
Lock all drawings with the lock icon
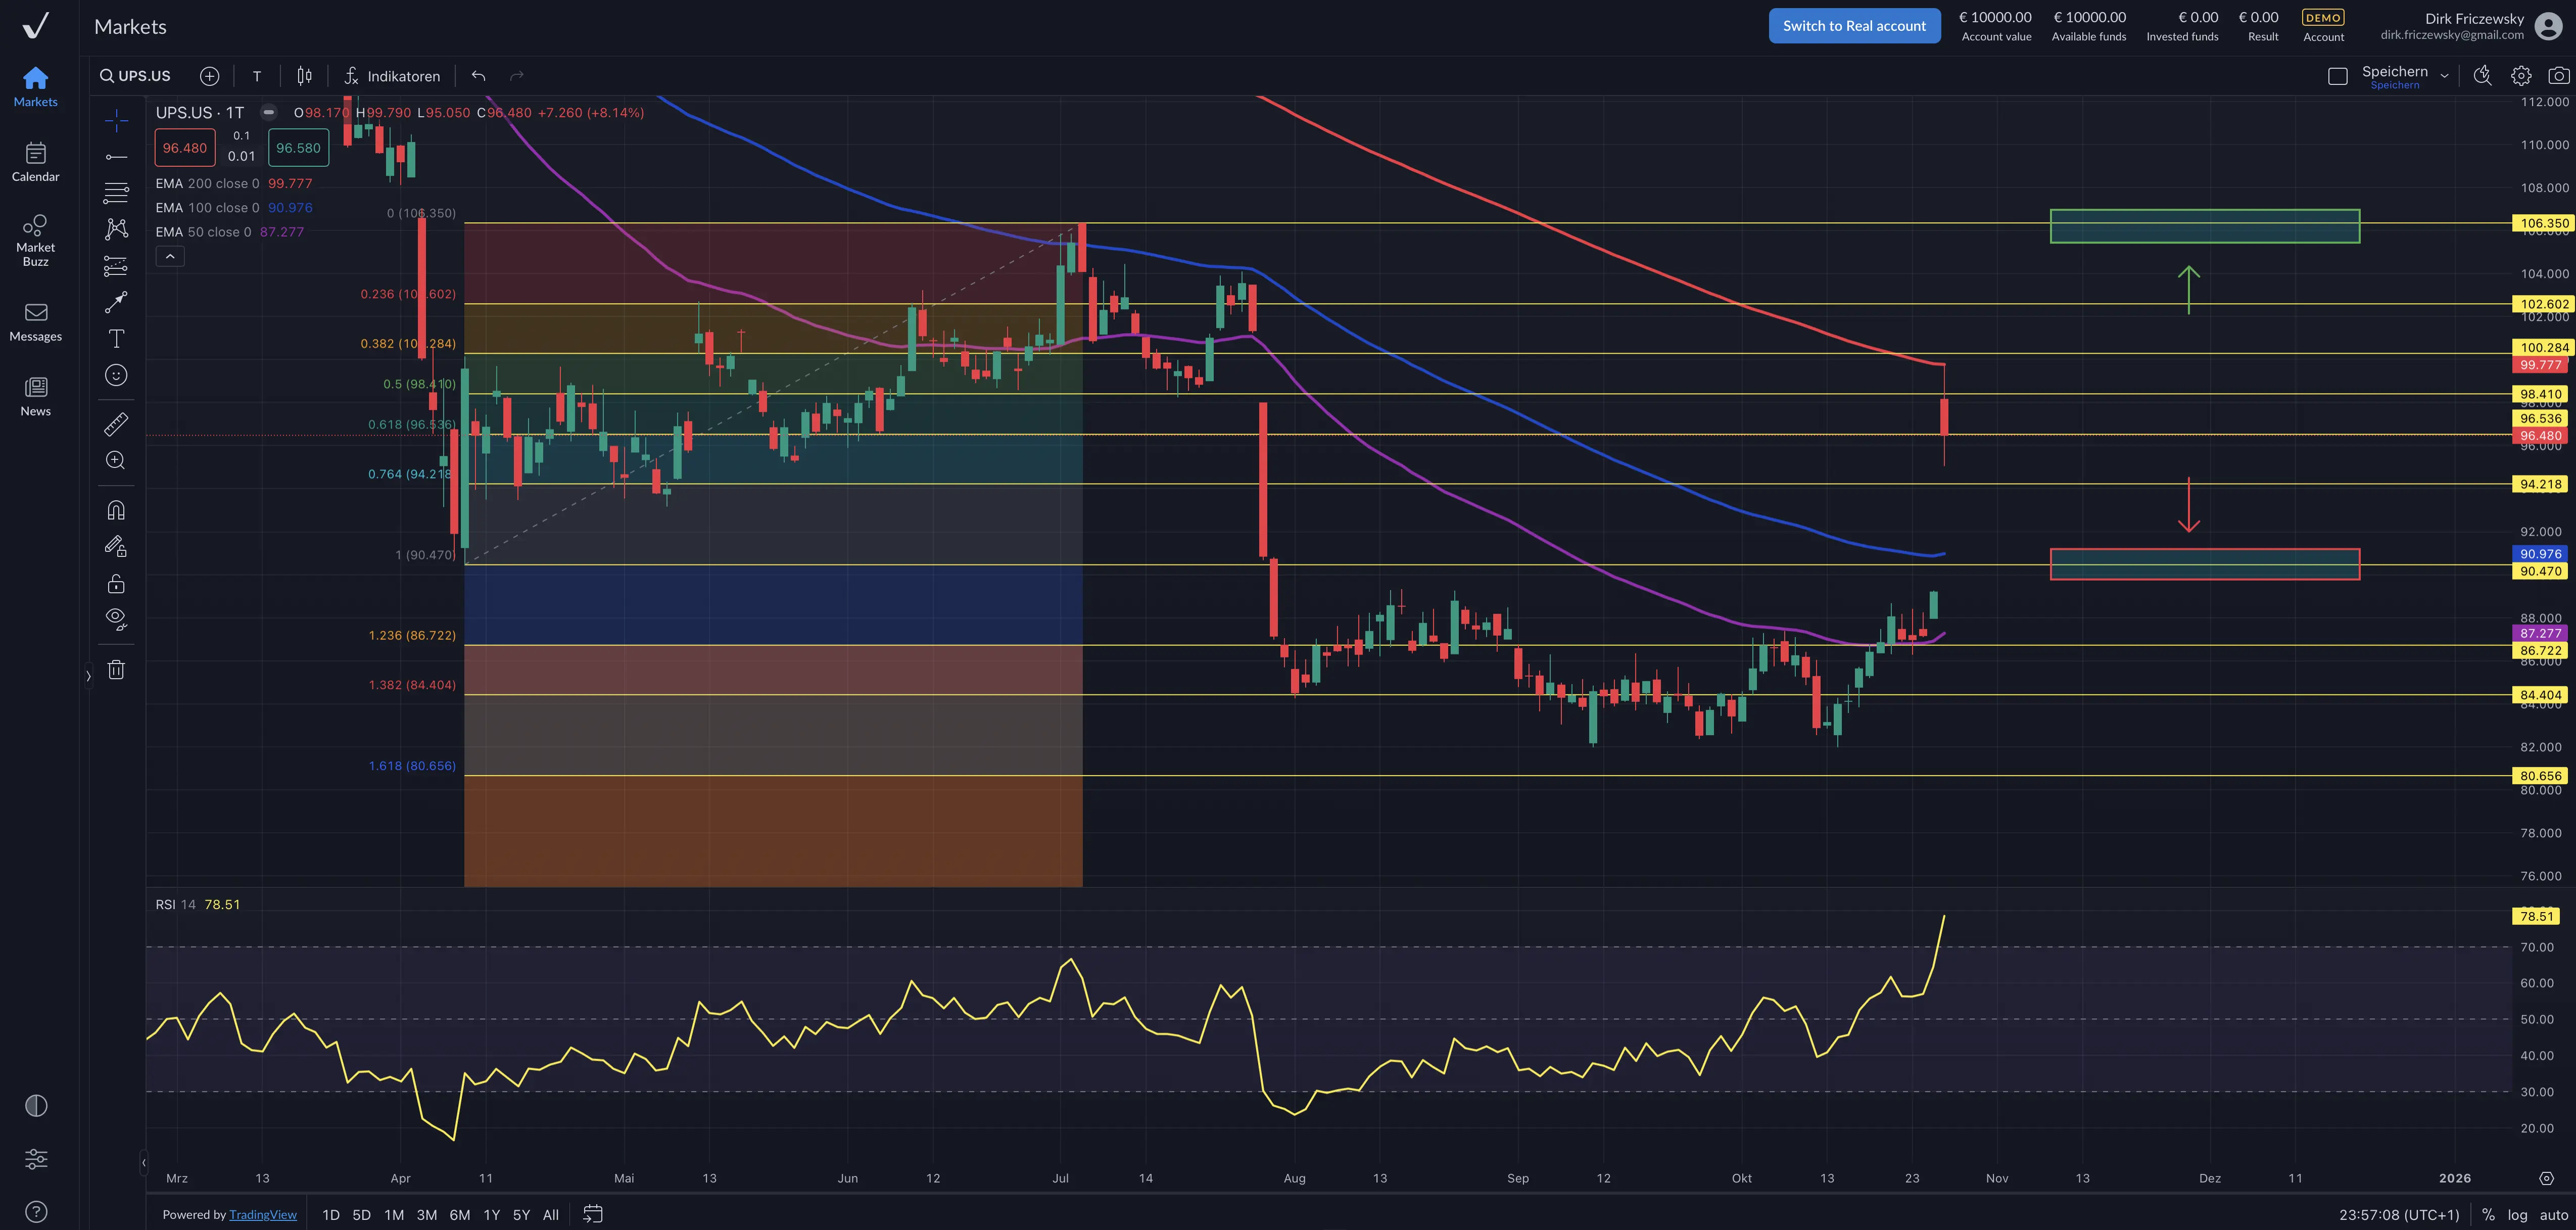(116, 583)
